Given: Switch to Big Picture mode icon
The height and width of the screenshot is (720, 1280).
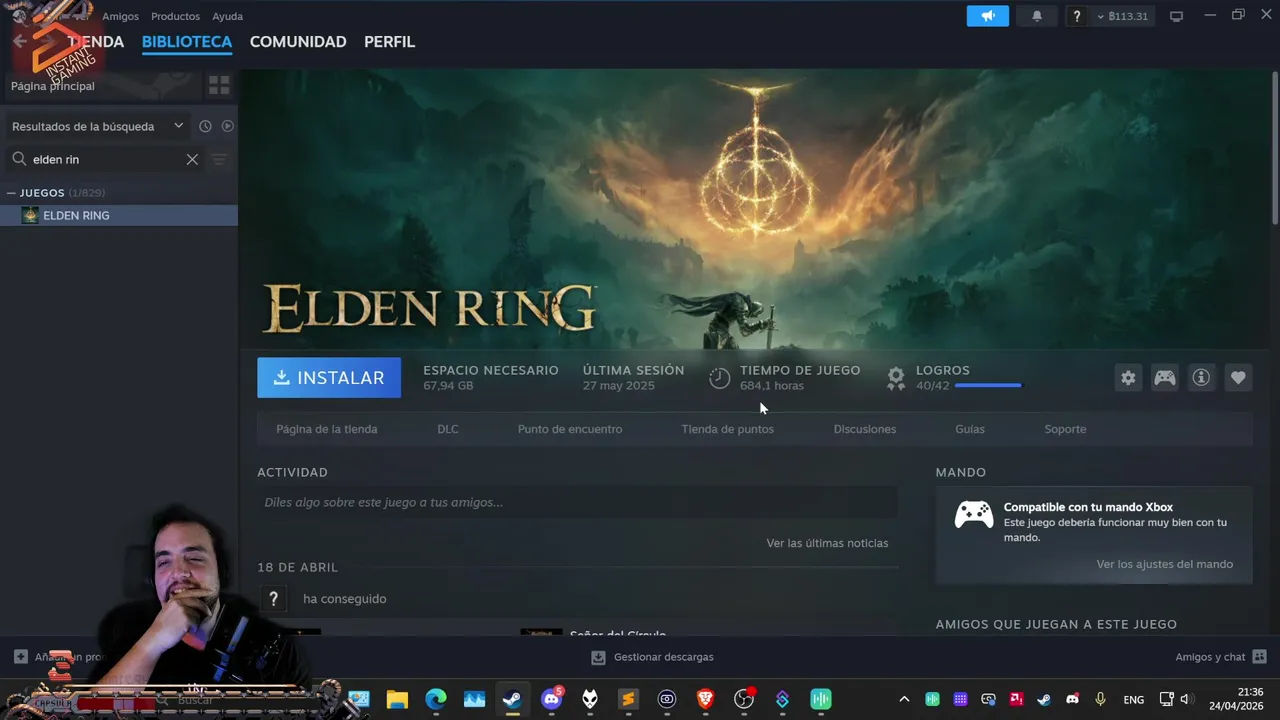Looking at the screenshot, I should coord(1177,16).
